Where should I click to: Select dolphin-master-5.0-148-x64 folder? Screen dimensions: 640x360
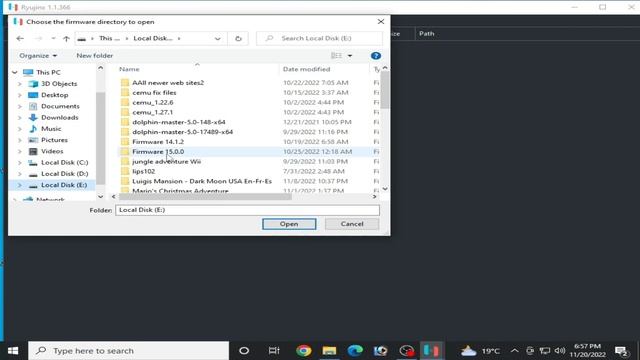178,122
